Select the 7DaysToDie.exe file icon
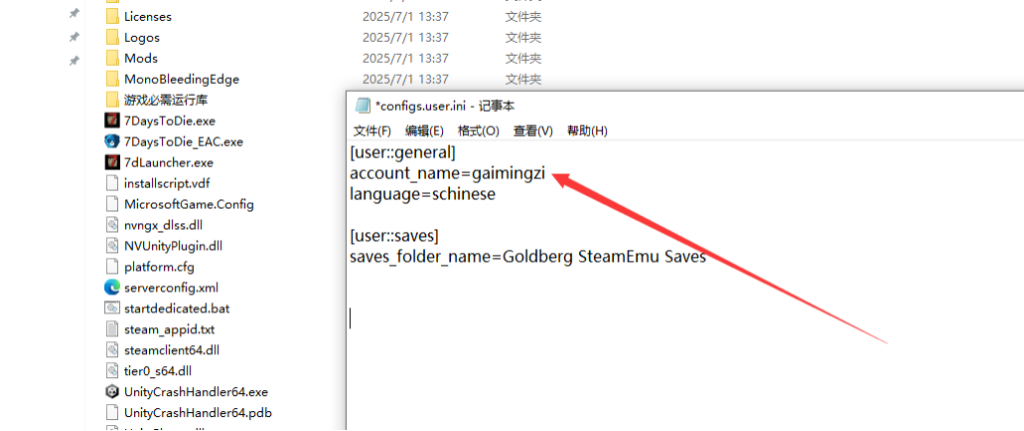The image size is (1024, 431). point(112,121)
